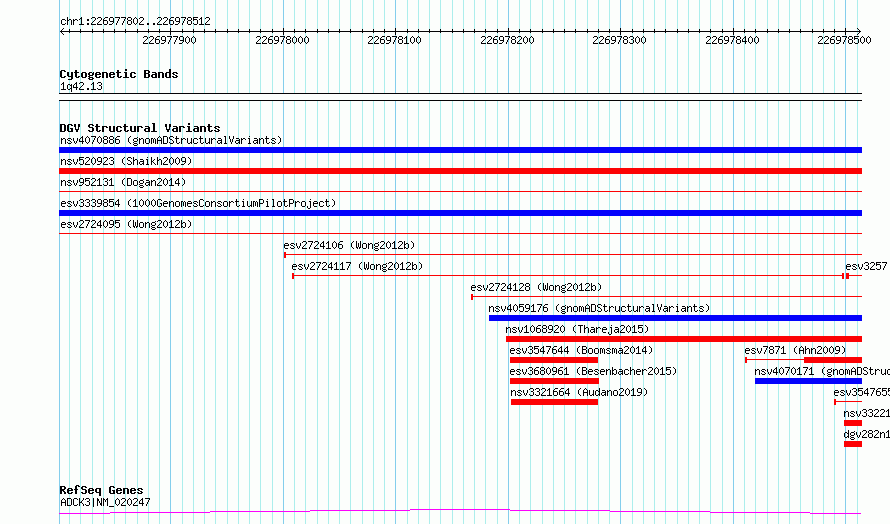This screenshot has height=524, width=890.
Task: Select the esv7871 (Ahn2009) label
Action: tap(795, 350)
